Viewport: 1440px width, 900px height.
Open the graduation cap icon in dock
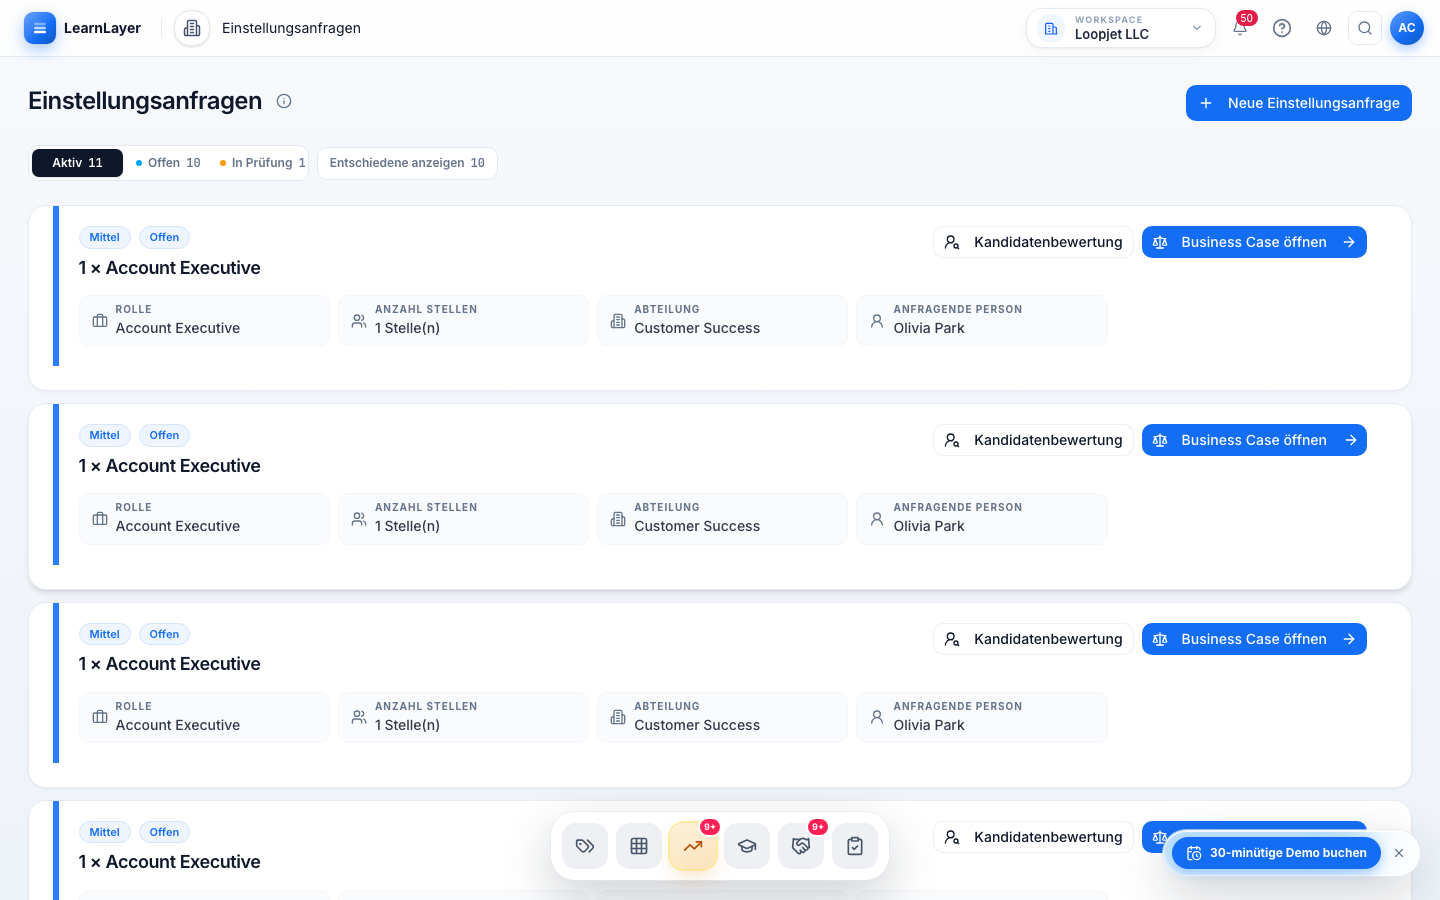click(747, 846)
